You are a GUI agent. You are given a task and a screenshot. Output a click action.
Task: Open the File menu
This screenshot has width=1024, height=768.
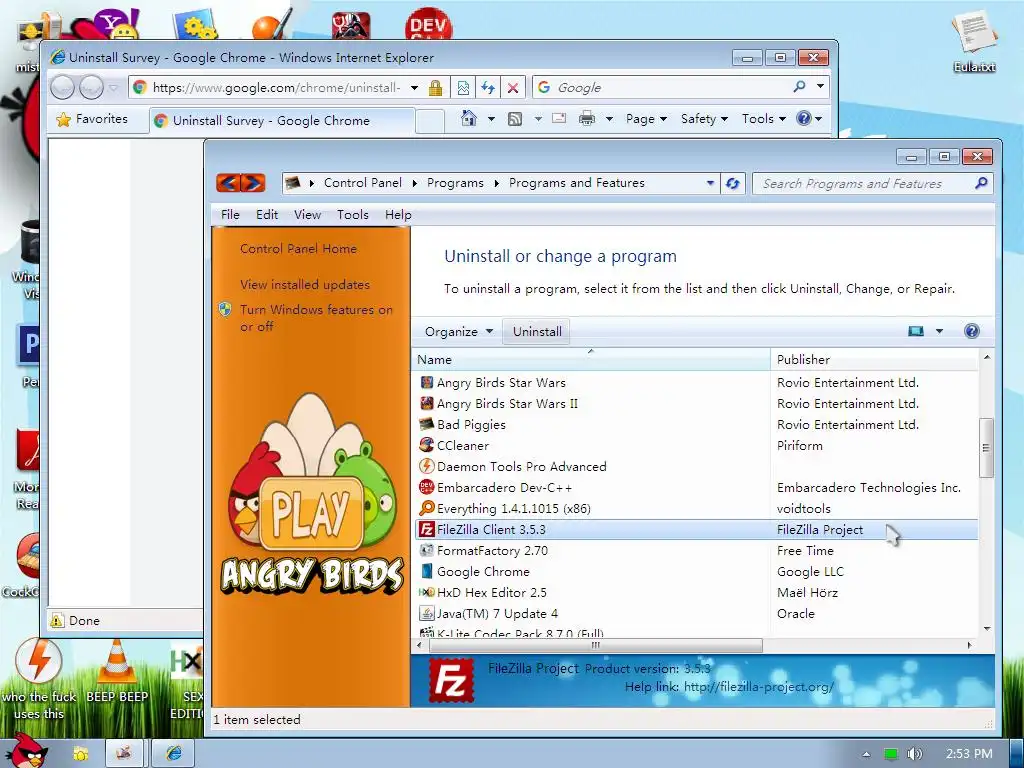point(230,214)
